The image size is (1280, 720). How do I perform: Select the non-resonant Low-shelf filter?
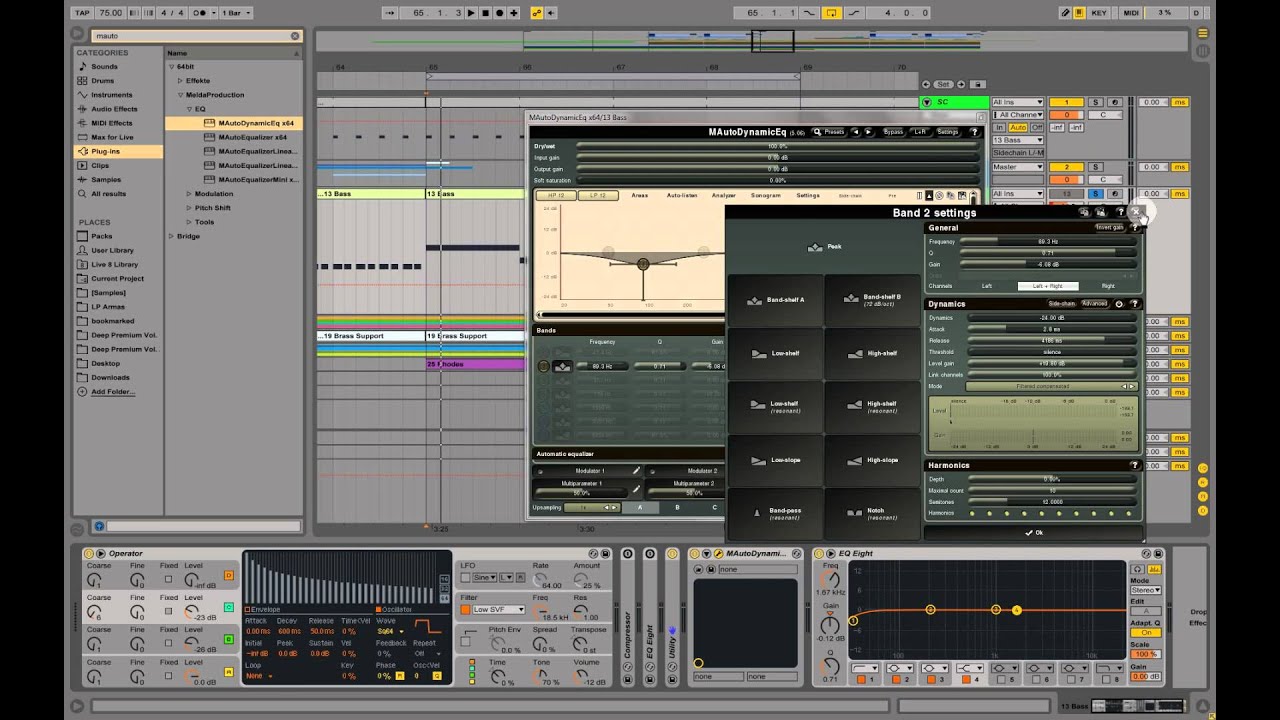pos(775,353)
